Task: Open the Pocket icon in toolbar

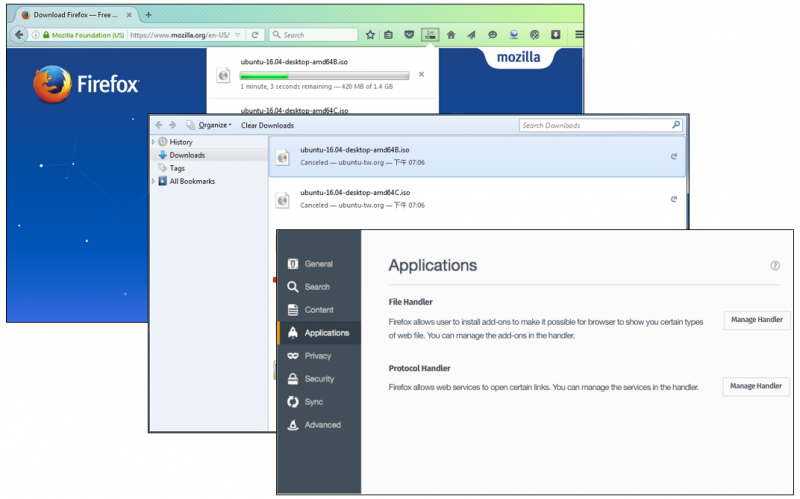Action: tap(409, 34)
